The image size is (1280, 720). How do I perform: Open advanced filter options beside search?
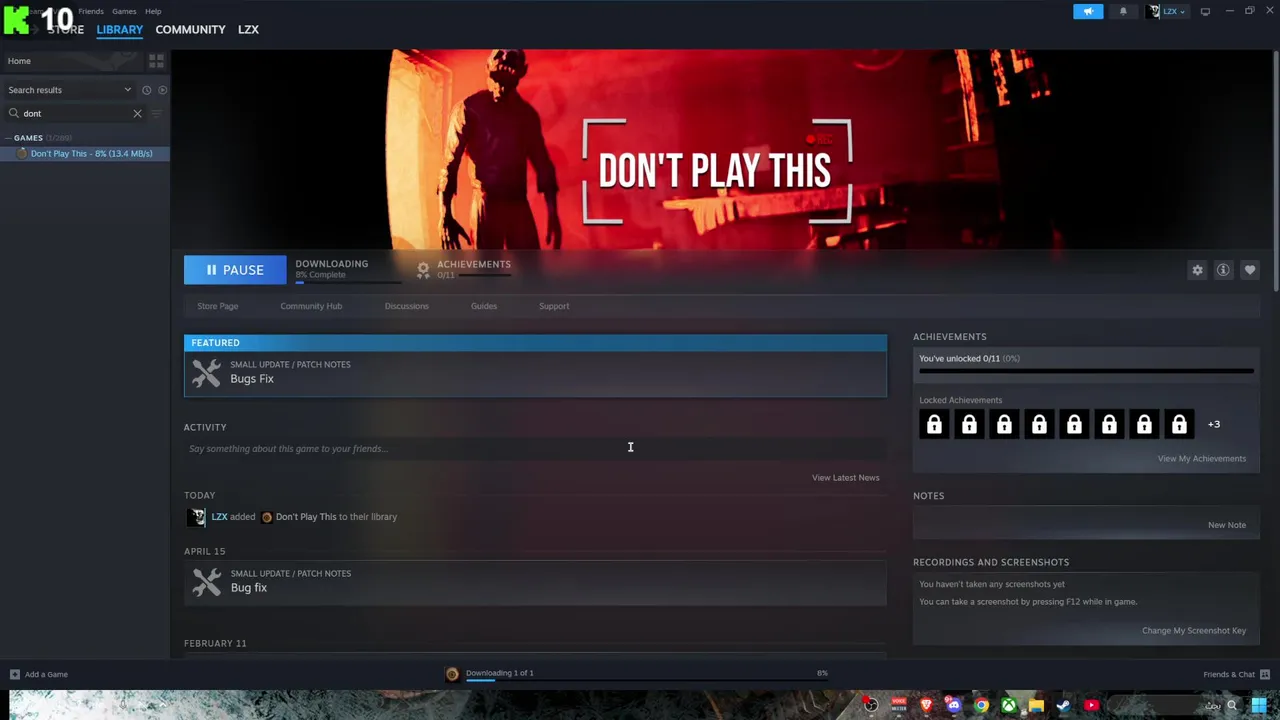(x=156, y=114)
